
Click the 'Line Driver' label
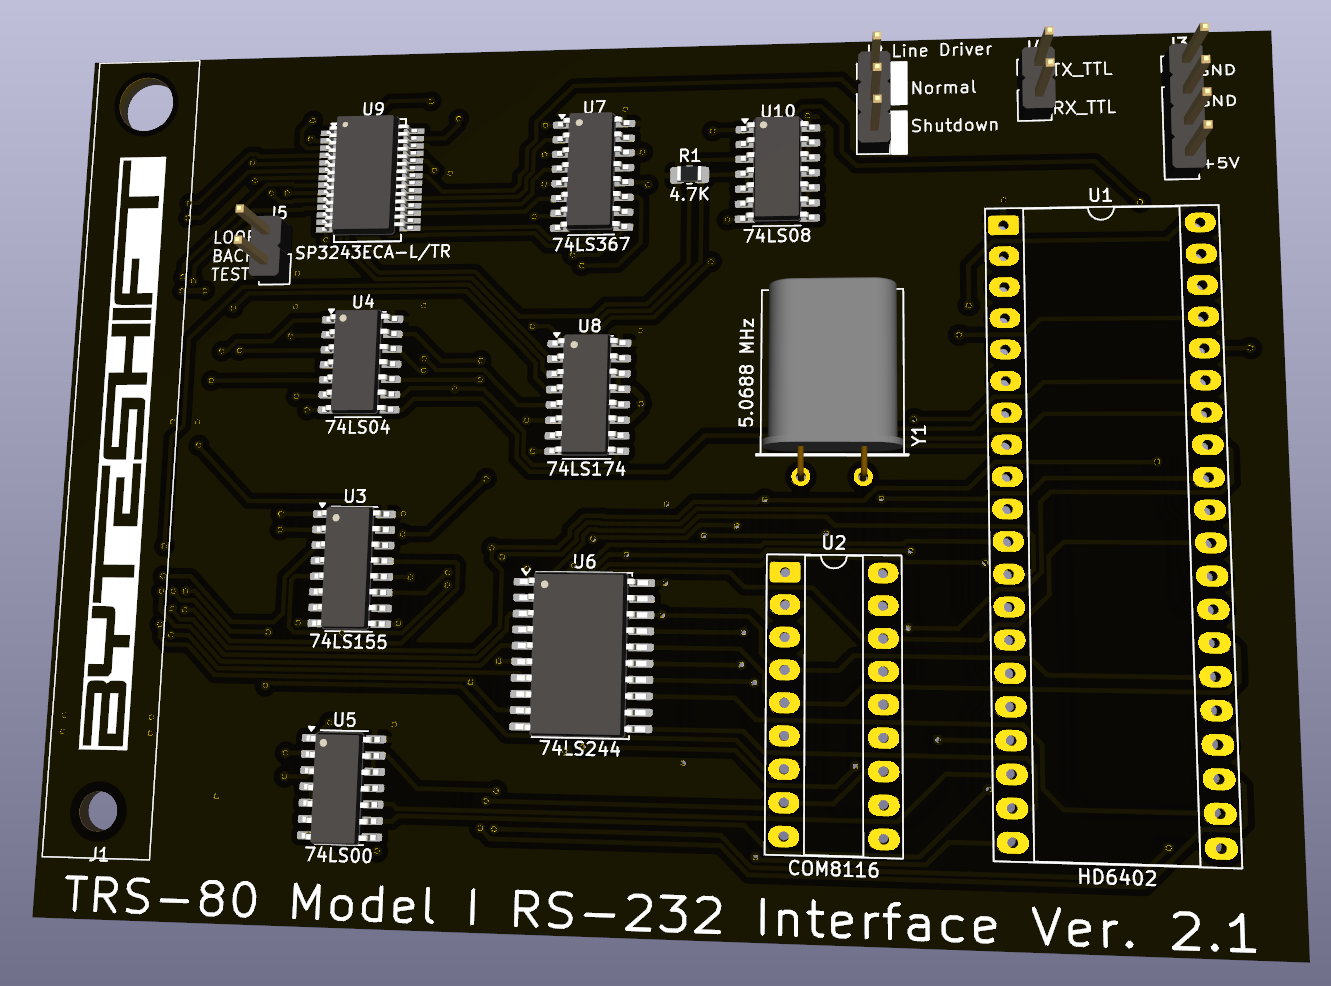pos(942,50)
